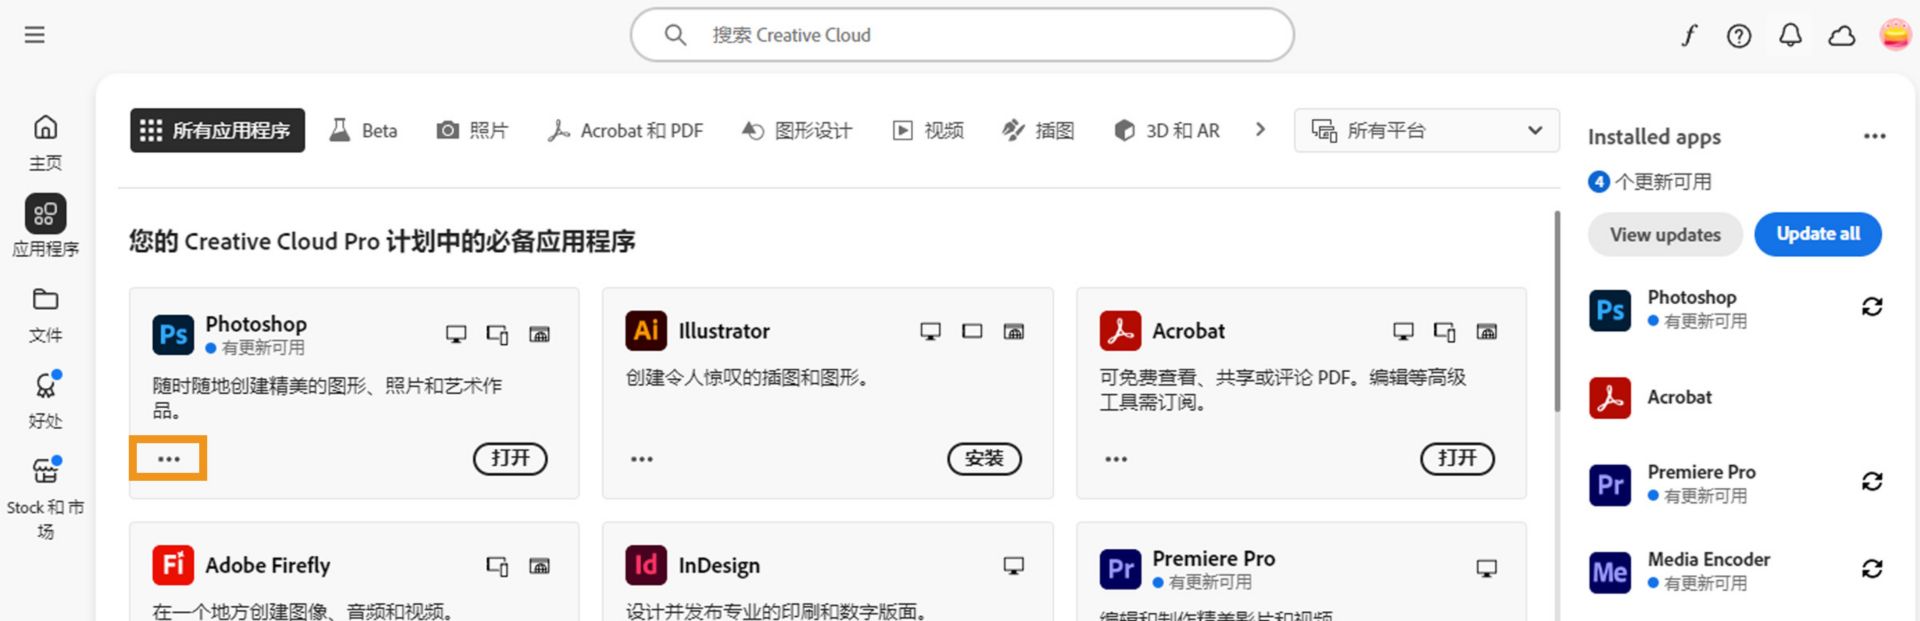Screen dimensions: 1920x621
Task: Open 文件 files in sidebar
Action: [x=45, y=315]
